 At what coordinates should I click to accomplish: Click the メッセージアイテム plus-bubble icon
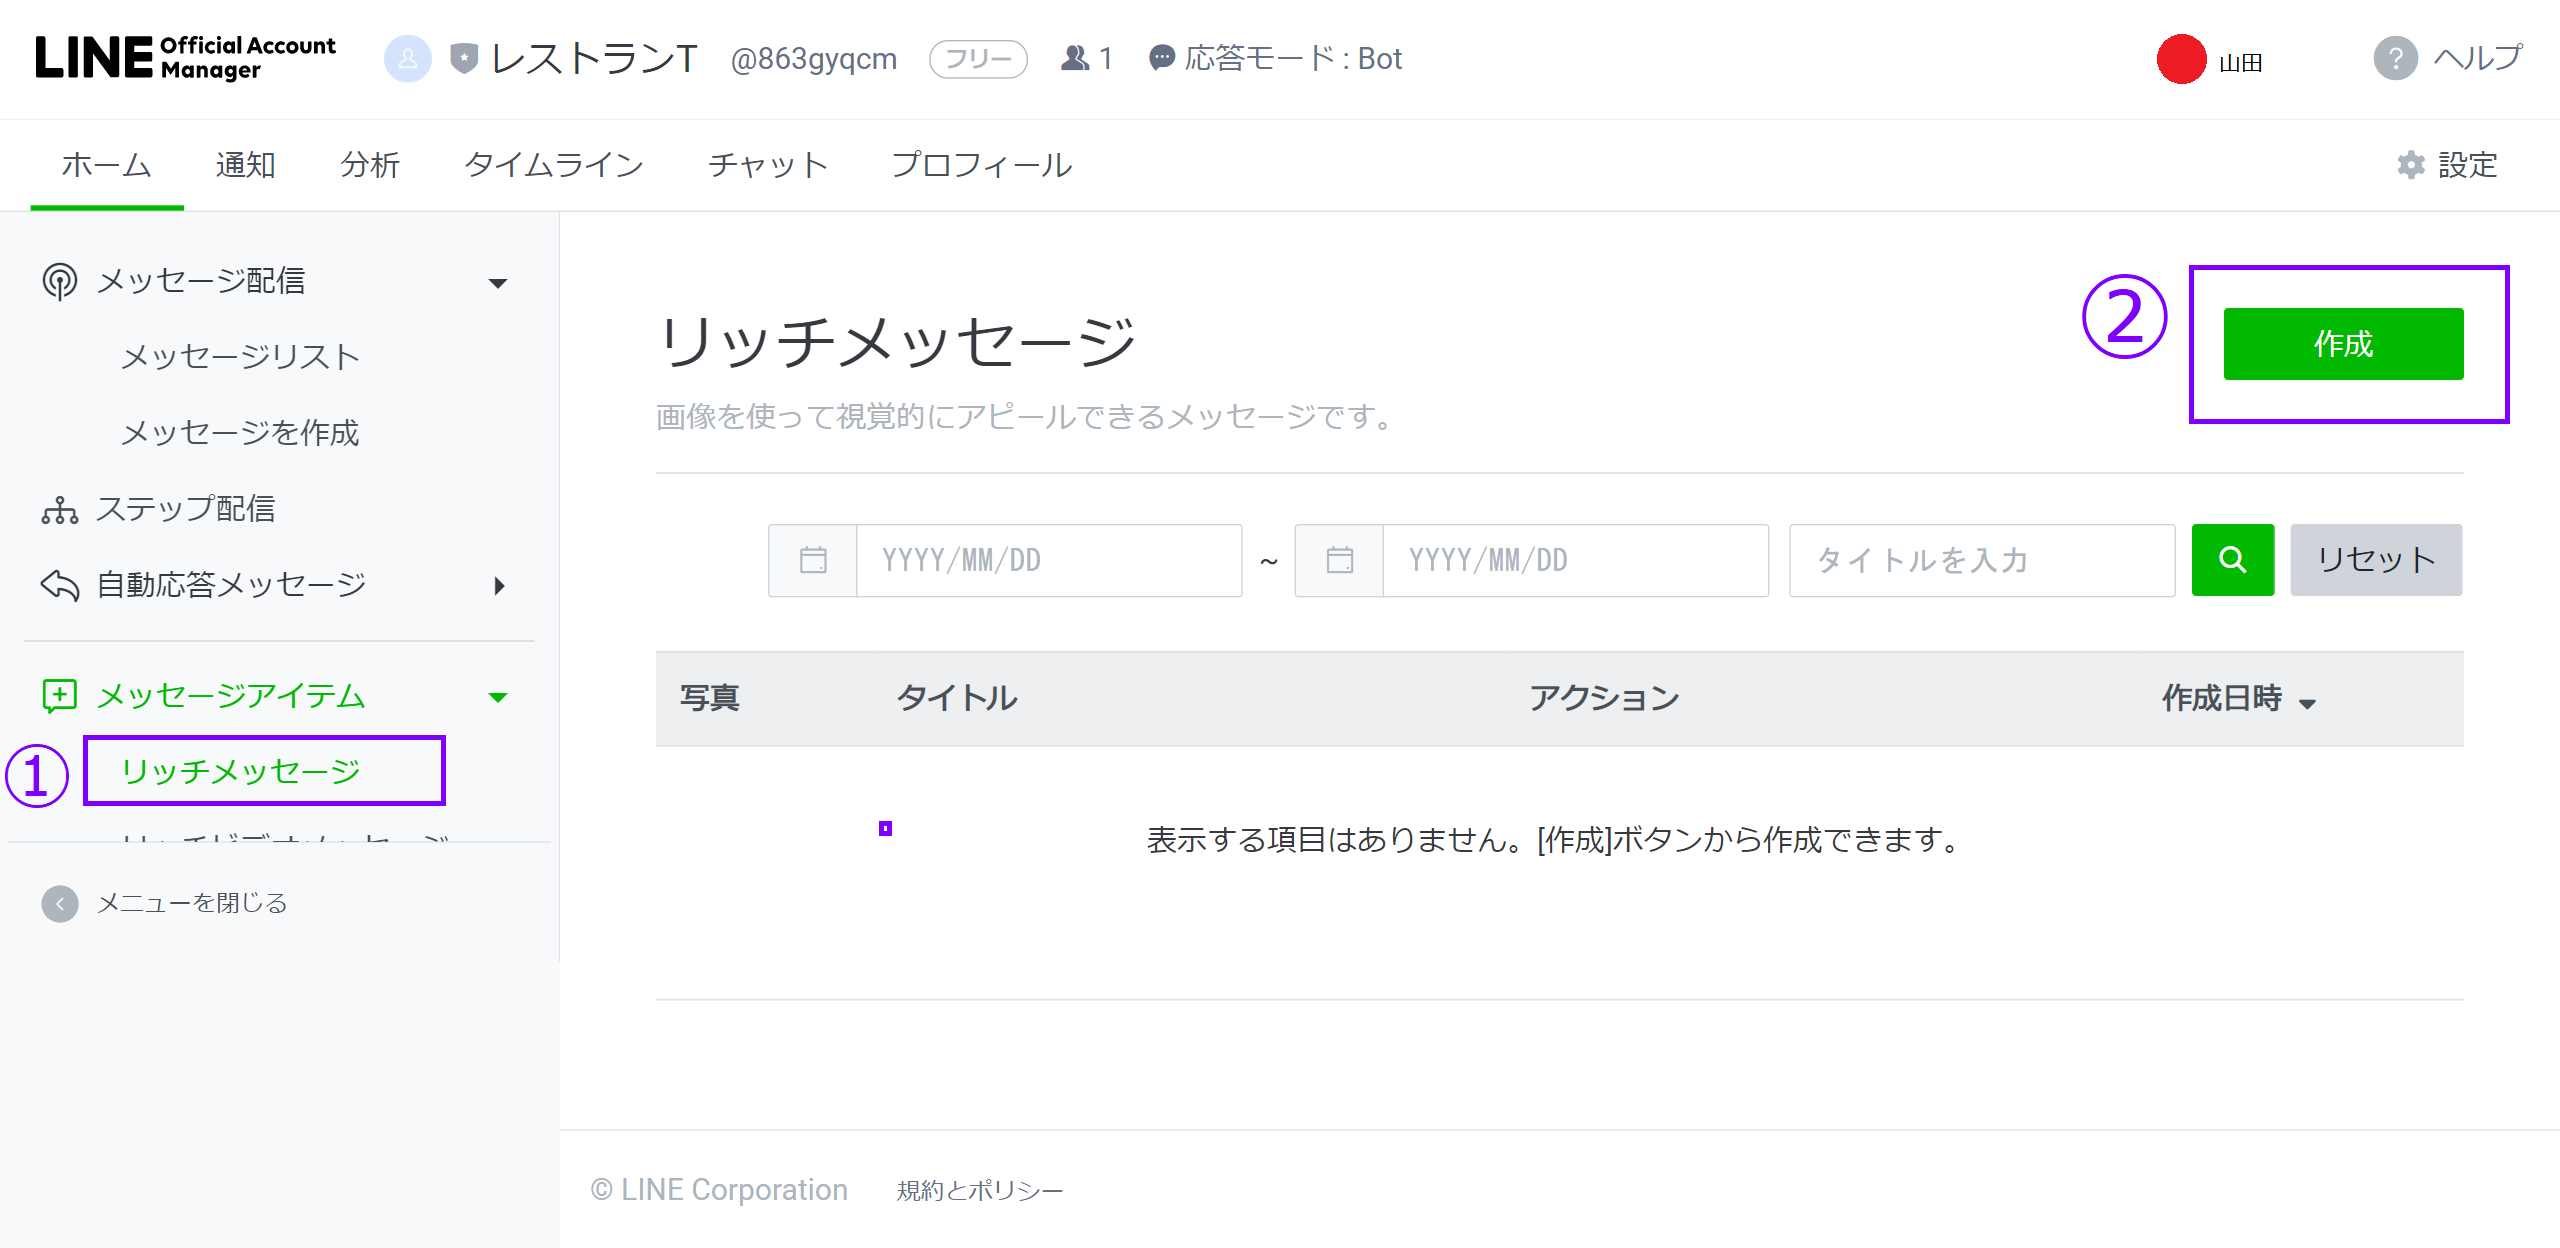pyautogui.click(x=60, y=695)
